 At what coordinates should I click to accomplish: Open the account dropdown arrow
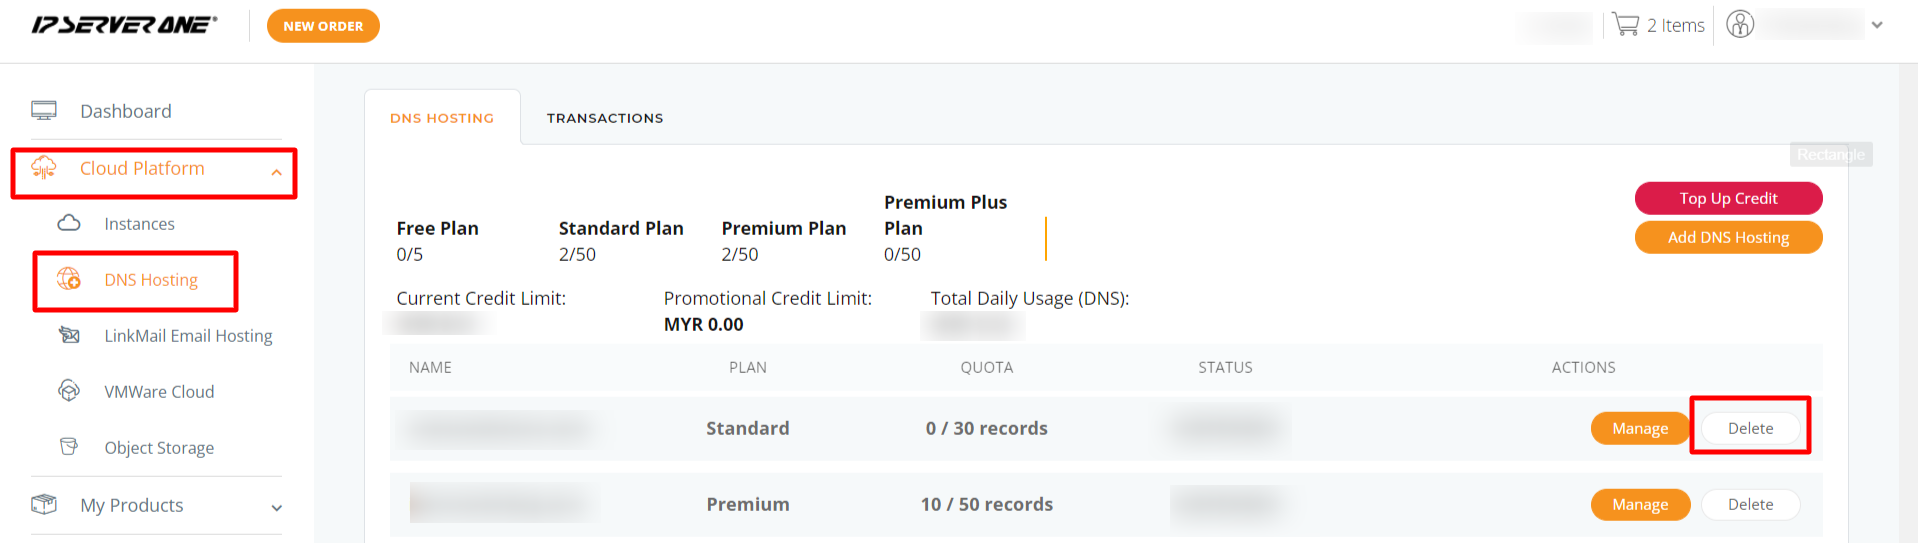click(1877, 25)
